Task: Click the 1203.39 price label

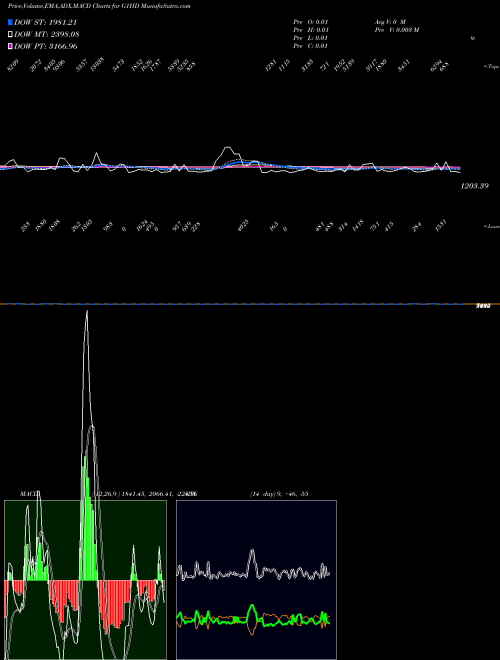Action: pyautogui.click(x=475, y=186)
